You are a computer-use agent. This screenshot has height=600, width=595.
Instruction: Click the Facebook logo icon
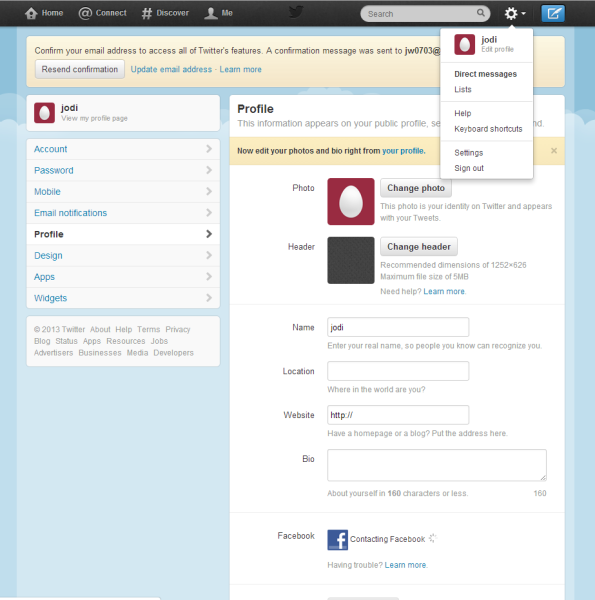(x=337, y=540)
